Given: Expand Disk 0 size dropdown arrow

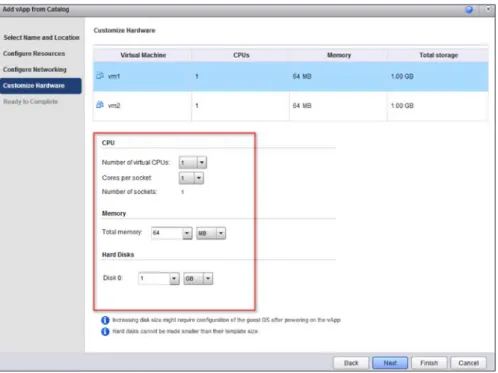Looking at the screenshot, I should [x=174, y=278].
